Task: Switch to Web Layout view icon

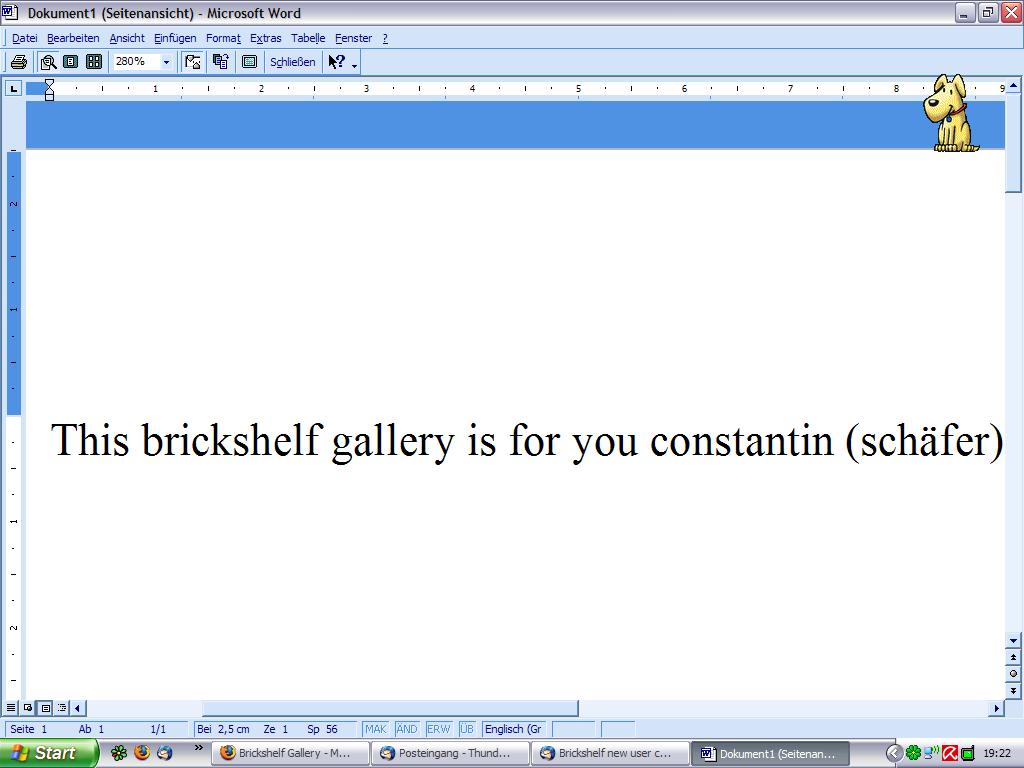Action: (x=28, y=707)
